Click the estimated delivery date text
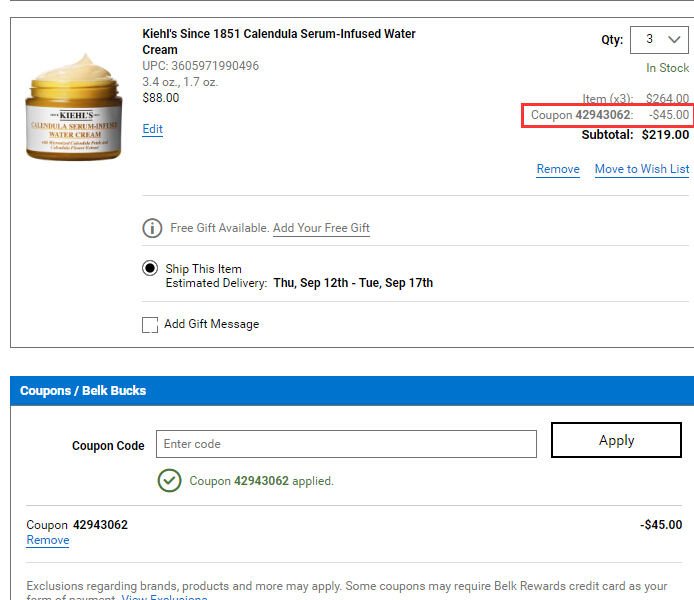Viewport: 694px width, 600px height. [x=353, y=283]
